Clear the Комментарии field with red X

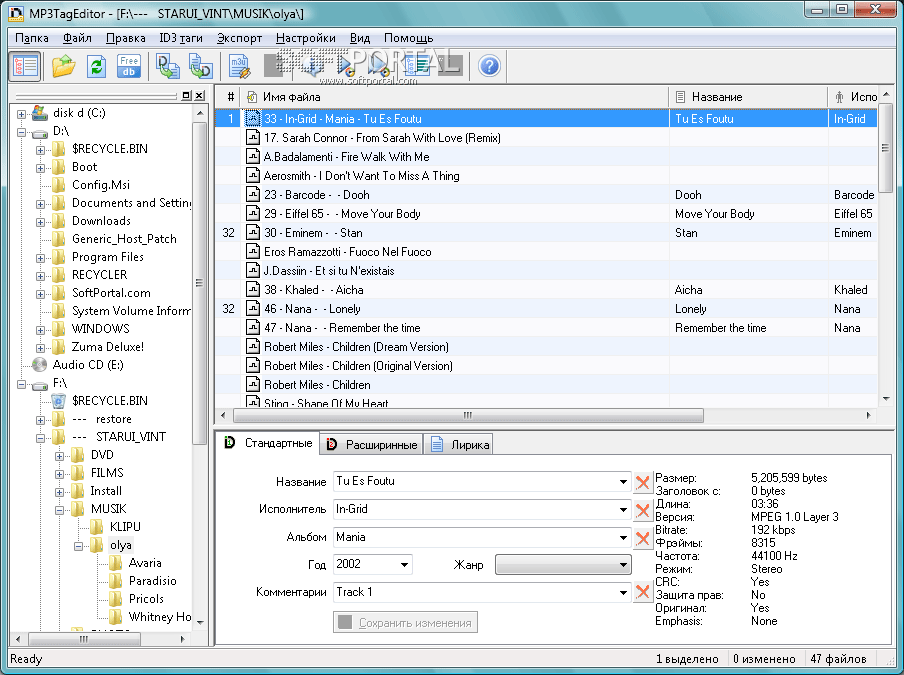(x=642, y=592)
